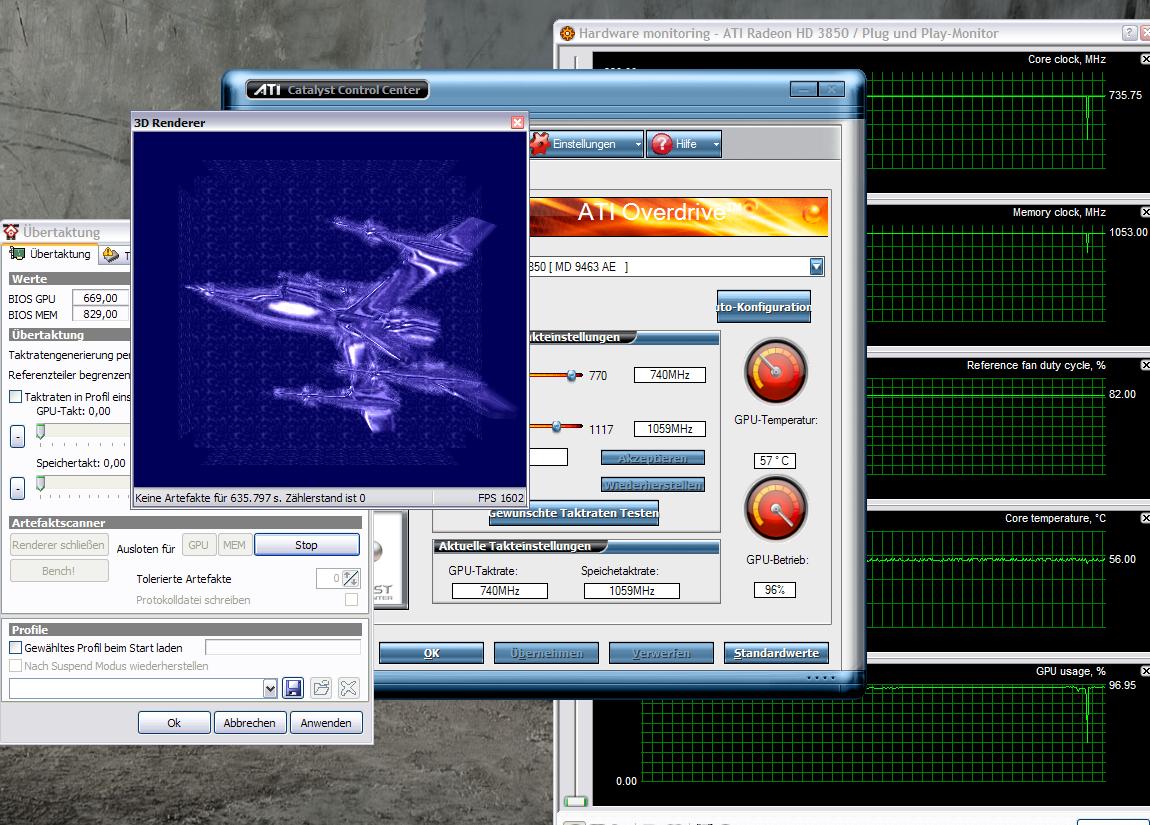
Task: Click the 1059MHz box beside the 1117 slider
Action: tap(670, 429)
